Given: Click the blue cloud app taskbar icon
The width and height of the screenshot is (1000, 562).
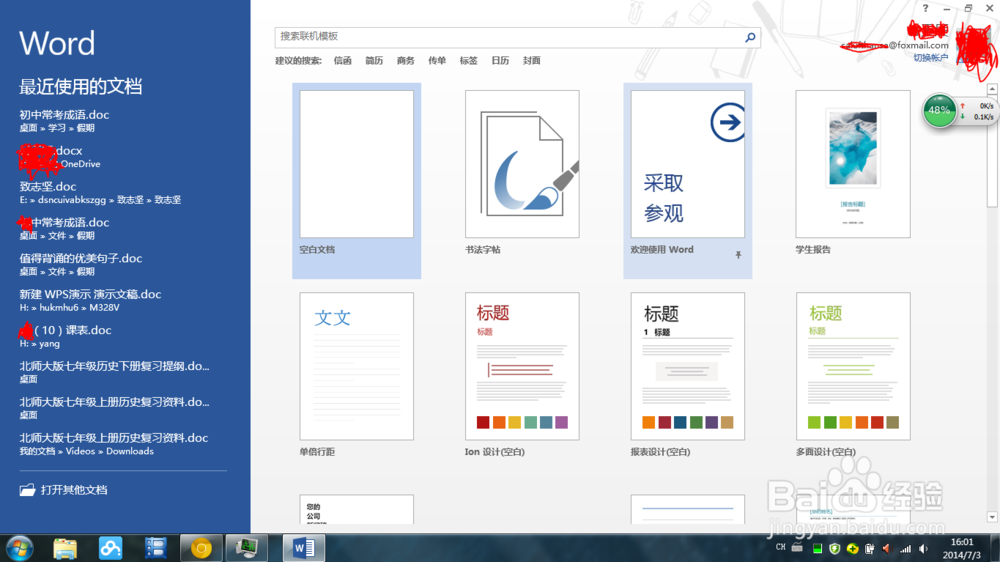Looking at the screenshot, I should pos(110,548).
